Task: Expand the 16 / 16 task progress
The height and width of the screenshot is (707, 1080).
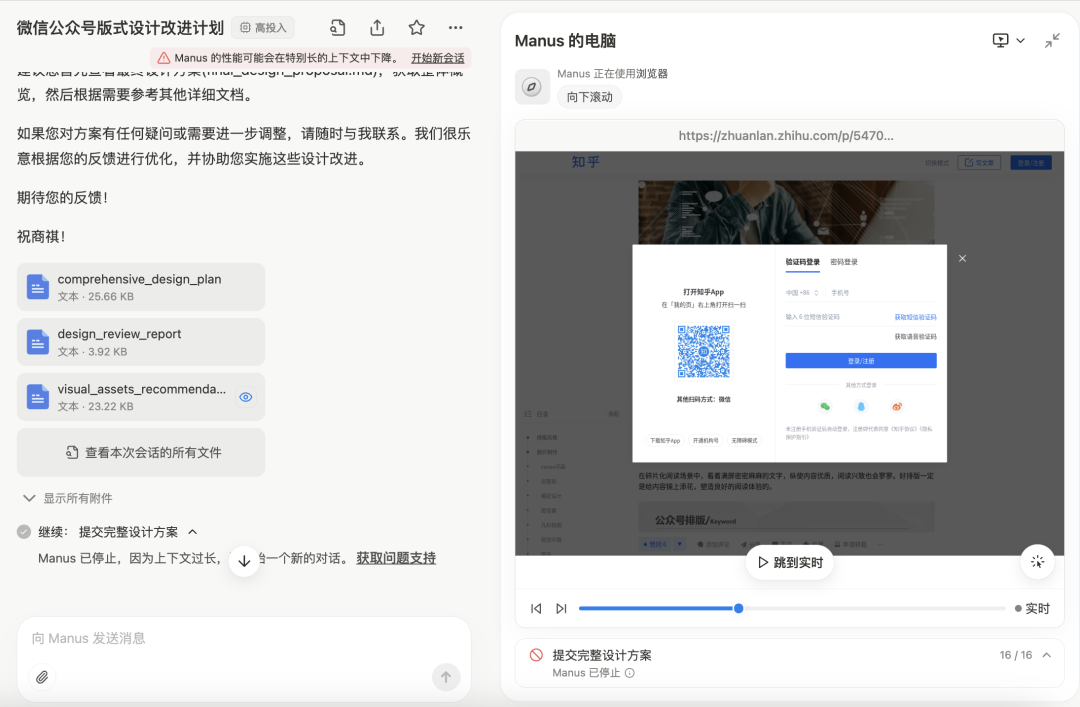Action: point(1047,655)
